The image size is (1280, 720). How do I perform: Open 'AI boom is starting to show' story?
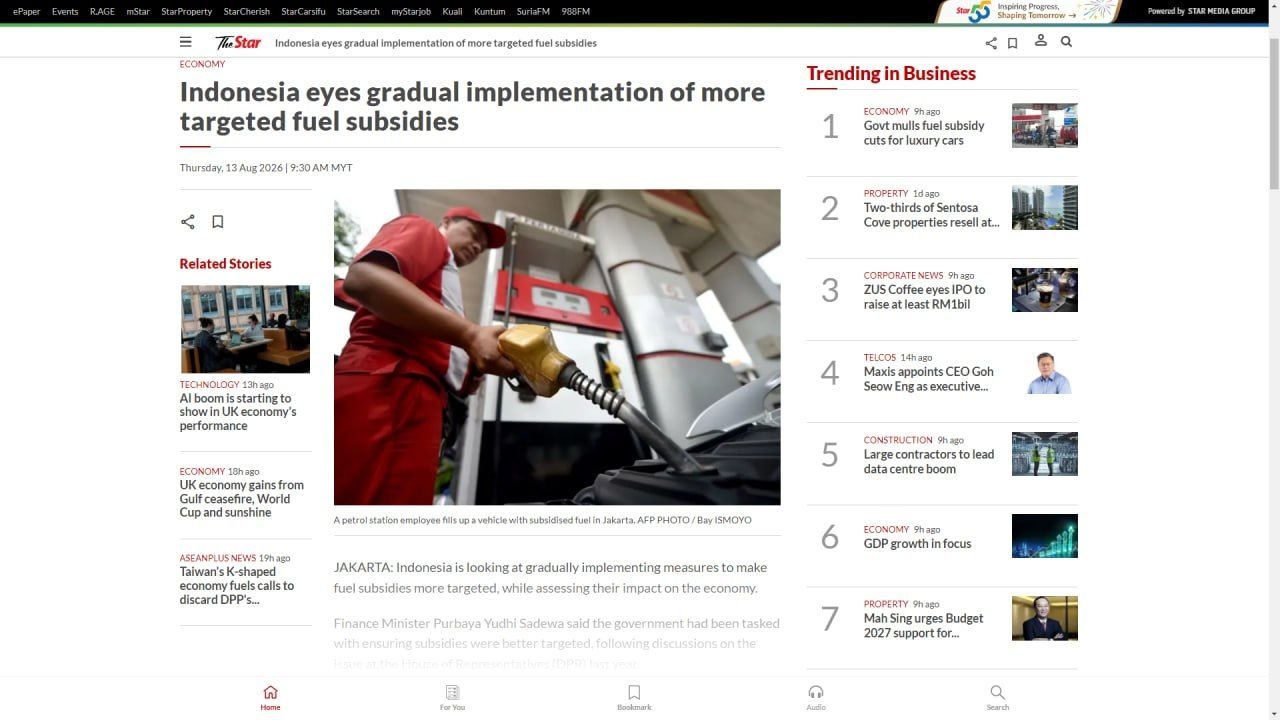238,412
